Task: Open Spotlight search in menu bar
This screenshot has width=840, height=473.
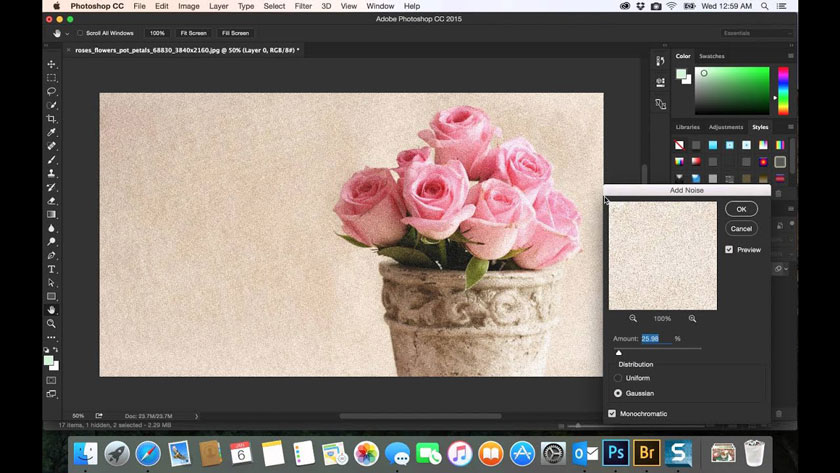Action: 764,6
